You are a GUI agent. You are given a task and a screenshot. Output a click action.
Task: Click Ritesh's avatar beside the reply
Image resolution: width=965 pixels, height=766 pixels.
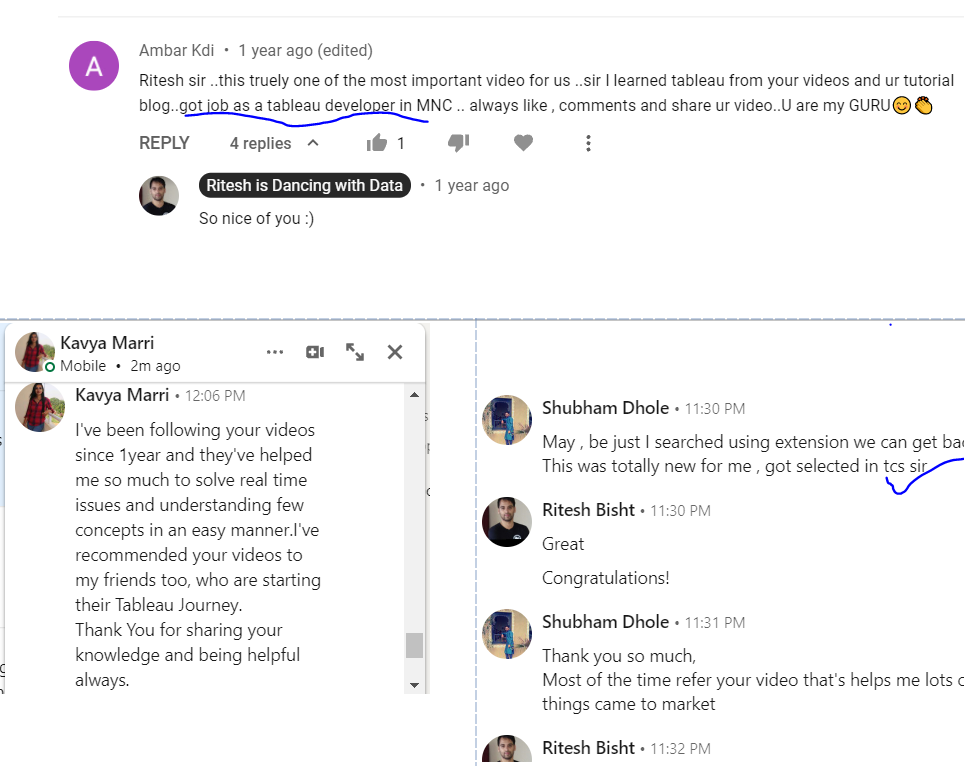click(x=159, y=196)
